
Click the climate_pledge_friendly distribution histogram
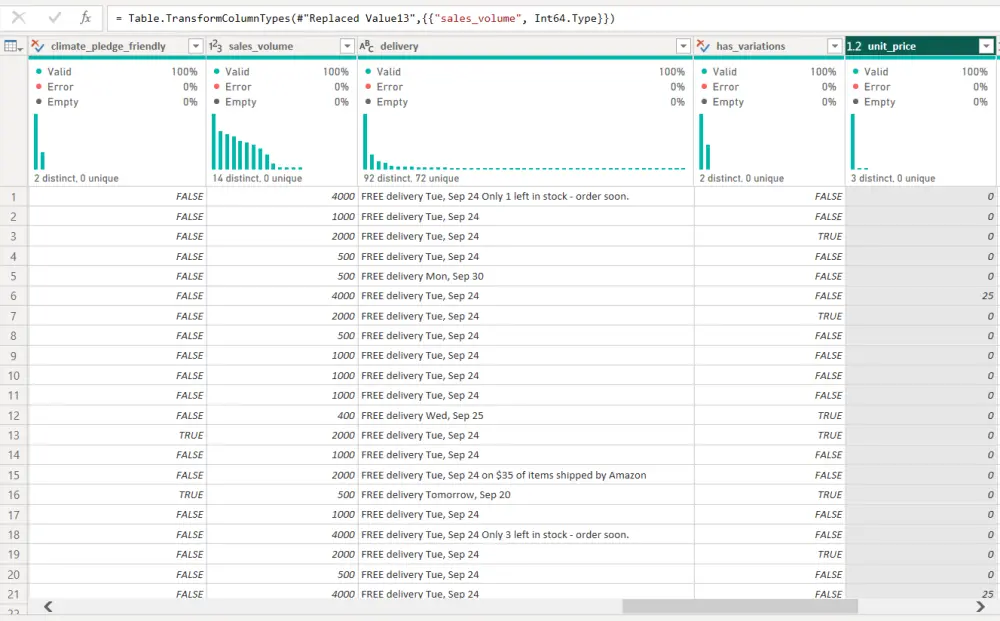40,142
